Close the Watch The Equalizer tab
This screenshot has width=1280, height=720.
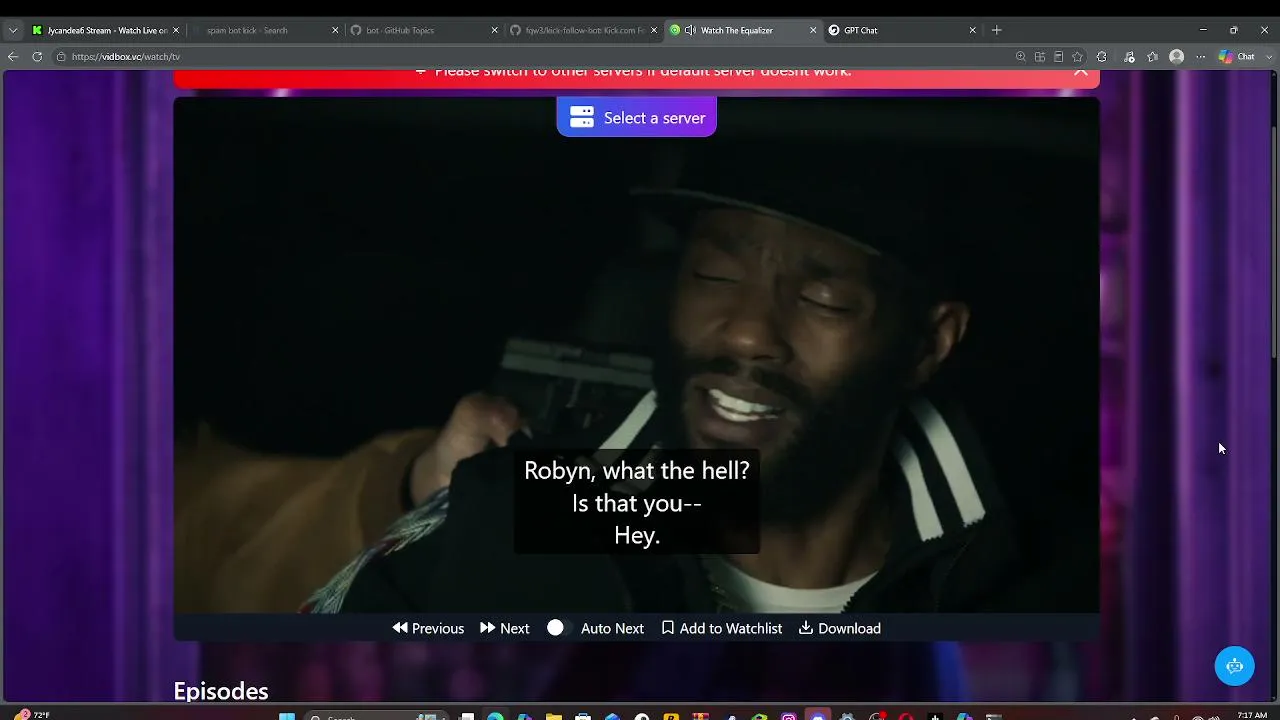pyautogui.click(x=812, y=30)
